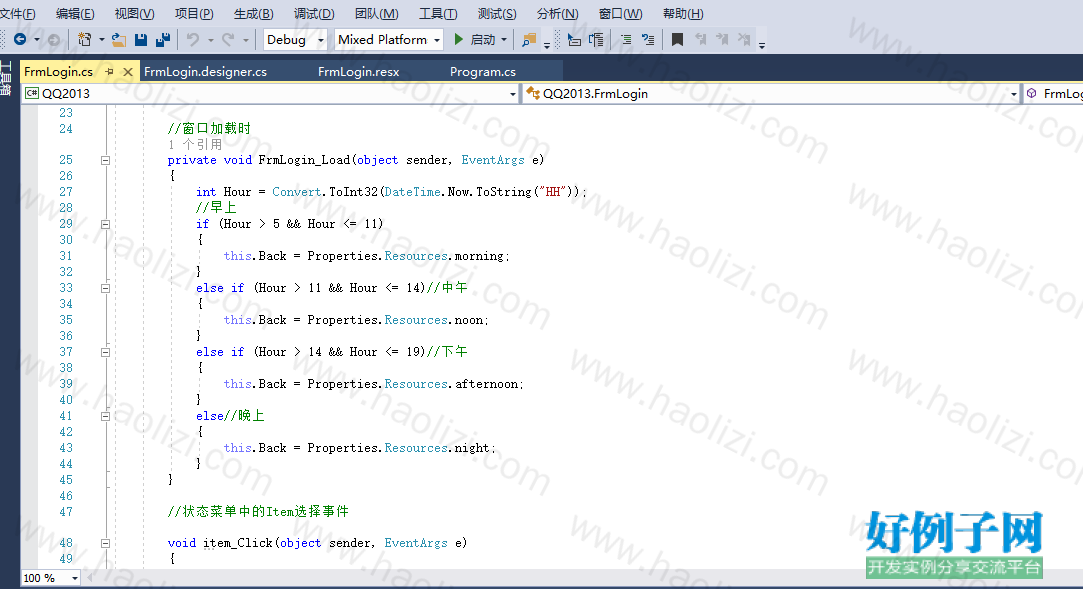Open the Undo history dropdown arrow
Screen dimensions: 1083x589
click(211, 40)
